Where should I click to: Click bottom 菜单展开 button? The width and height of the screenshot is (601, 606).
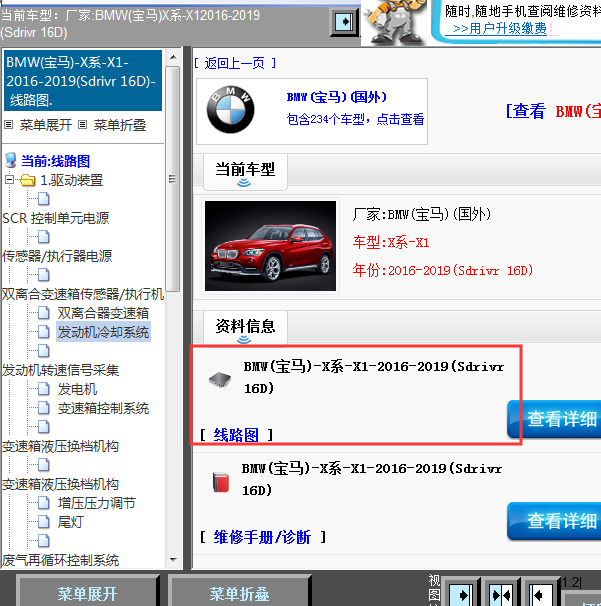click(x=87, y=593)
